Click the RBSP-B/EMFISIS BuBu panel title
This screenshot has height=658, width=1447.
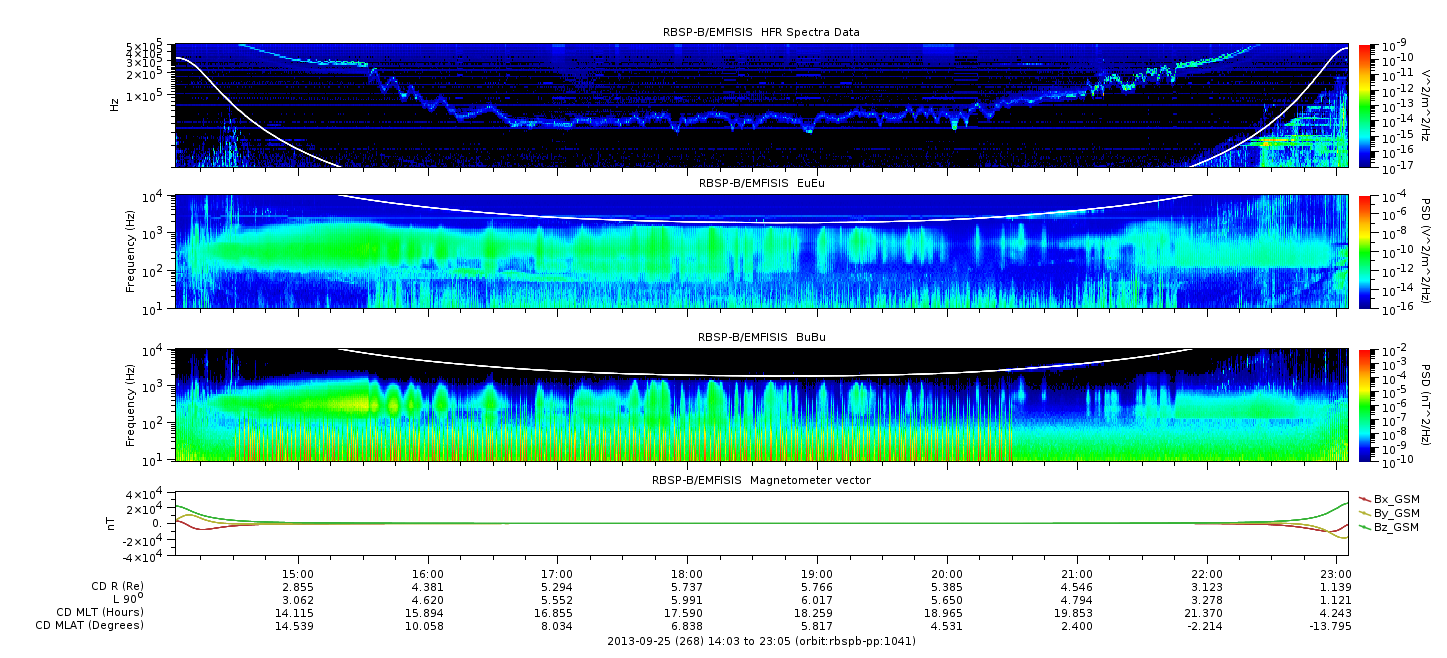pos(761,338)
